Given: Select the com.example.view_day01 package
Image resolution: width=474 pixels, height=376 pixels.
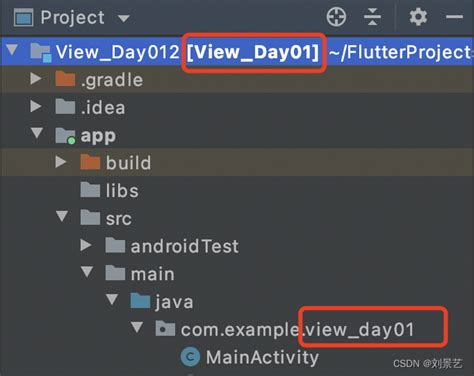Looking at the screenshot, I should click(x=285, y=329).
